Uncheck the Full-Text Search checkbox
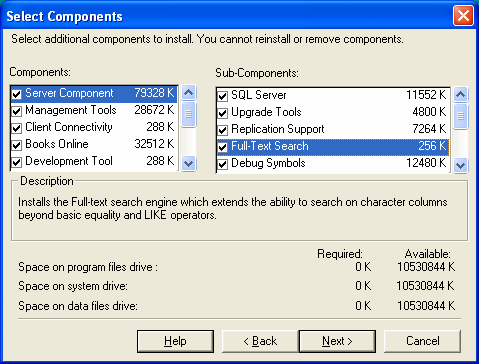The image size is (479, 364). (x=222, y=147)
